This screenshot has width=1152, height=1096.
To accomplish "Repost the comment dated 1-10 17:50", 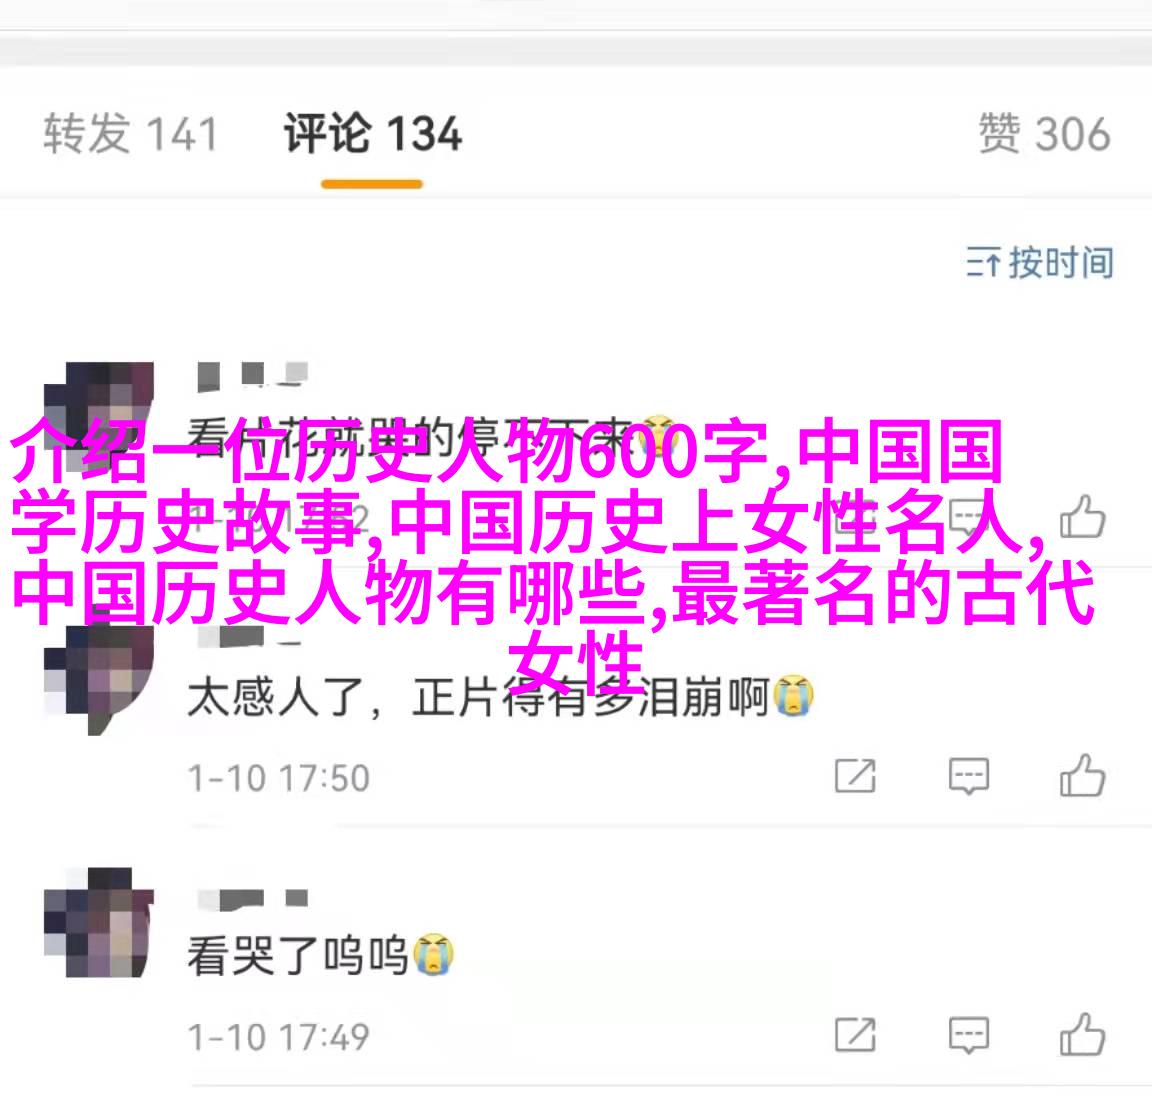I will [x=855, y=776].
